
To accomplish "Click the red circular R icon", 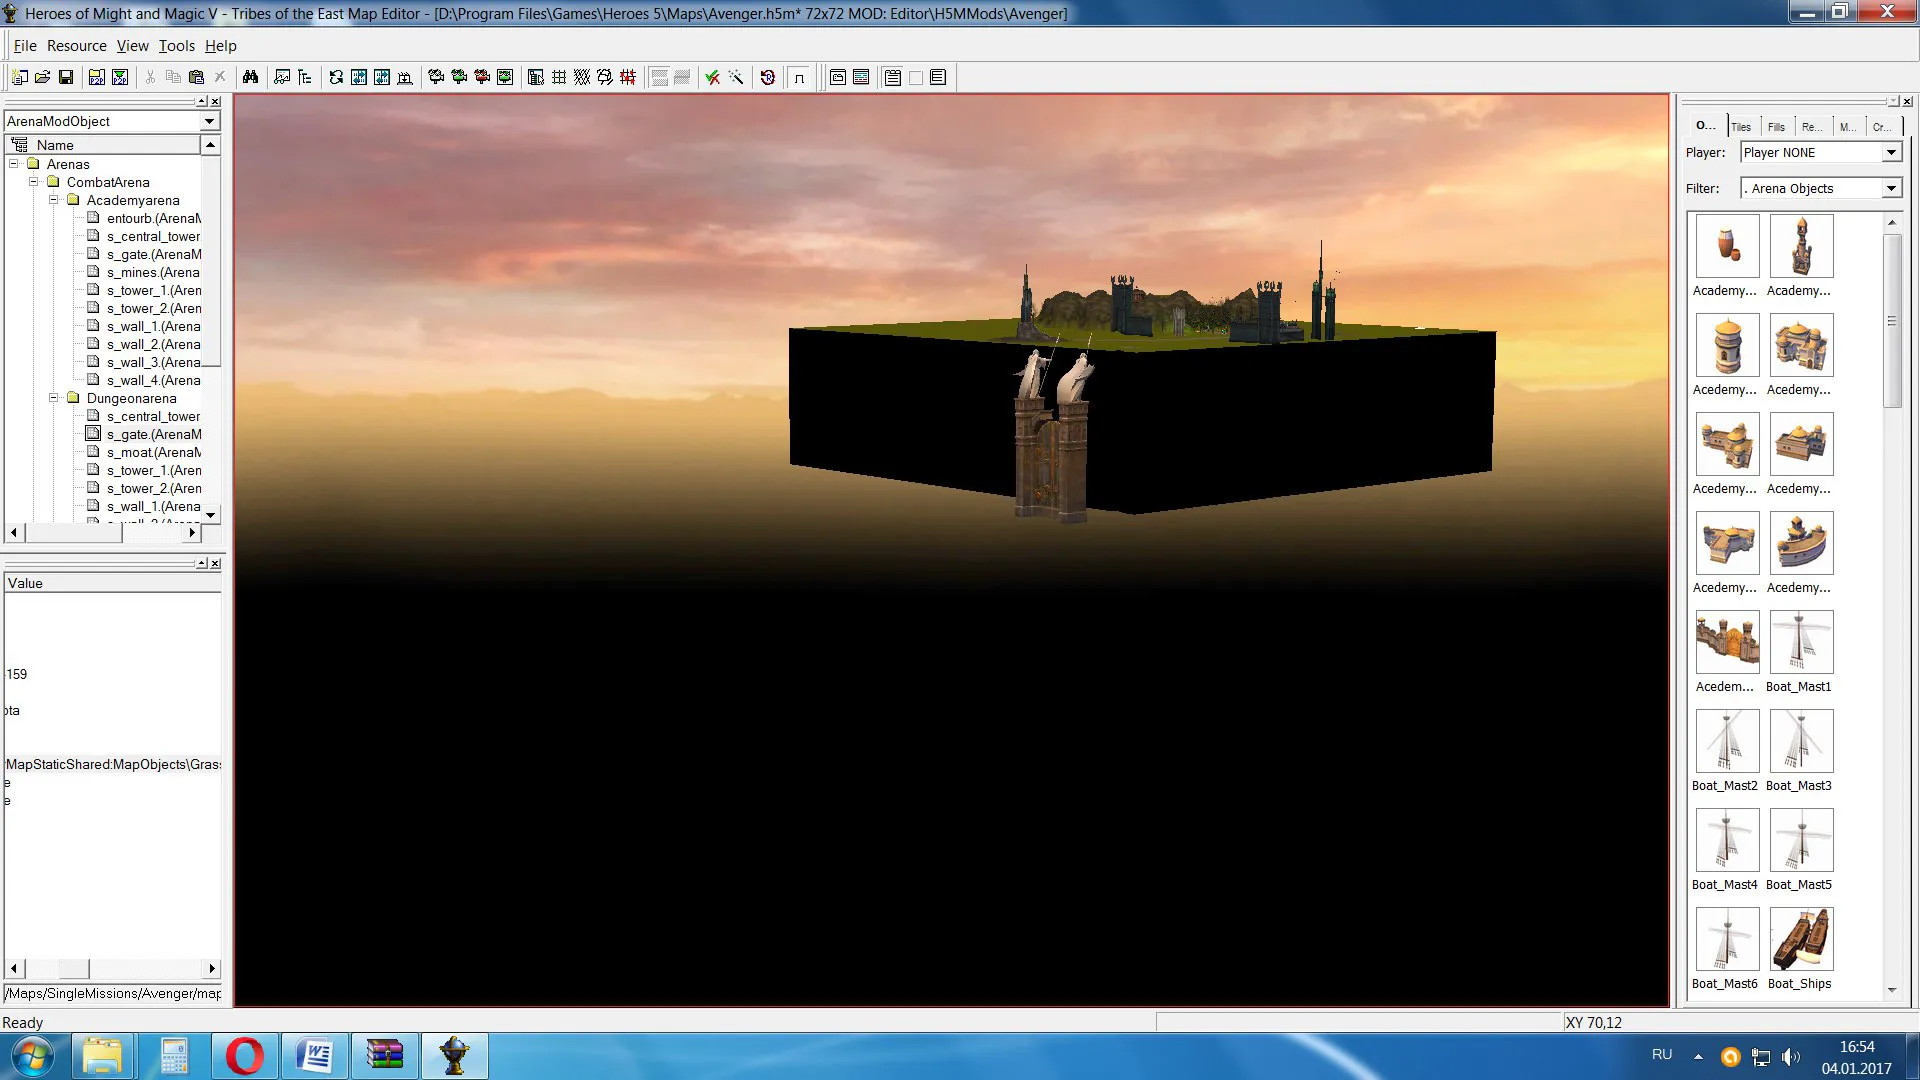I will pos(768,77).
